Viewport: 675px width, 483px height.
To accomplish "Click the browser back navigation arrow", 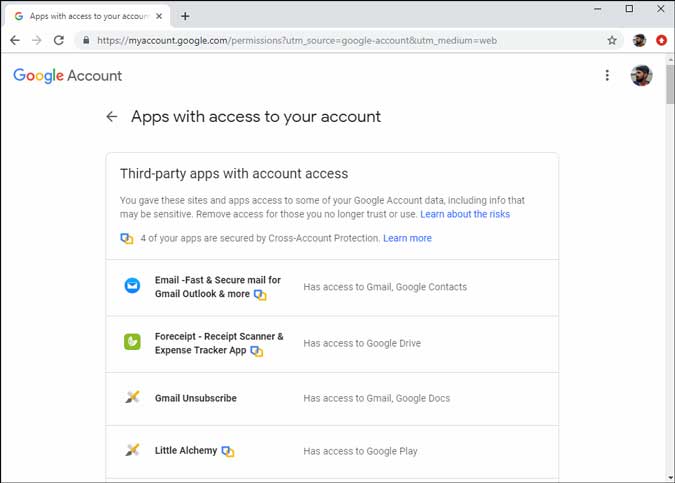I will click(x=15, y=41).
